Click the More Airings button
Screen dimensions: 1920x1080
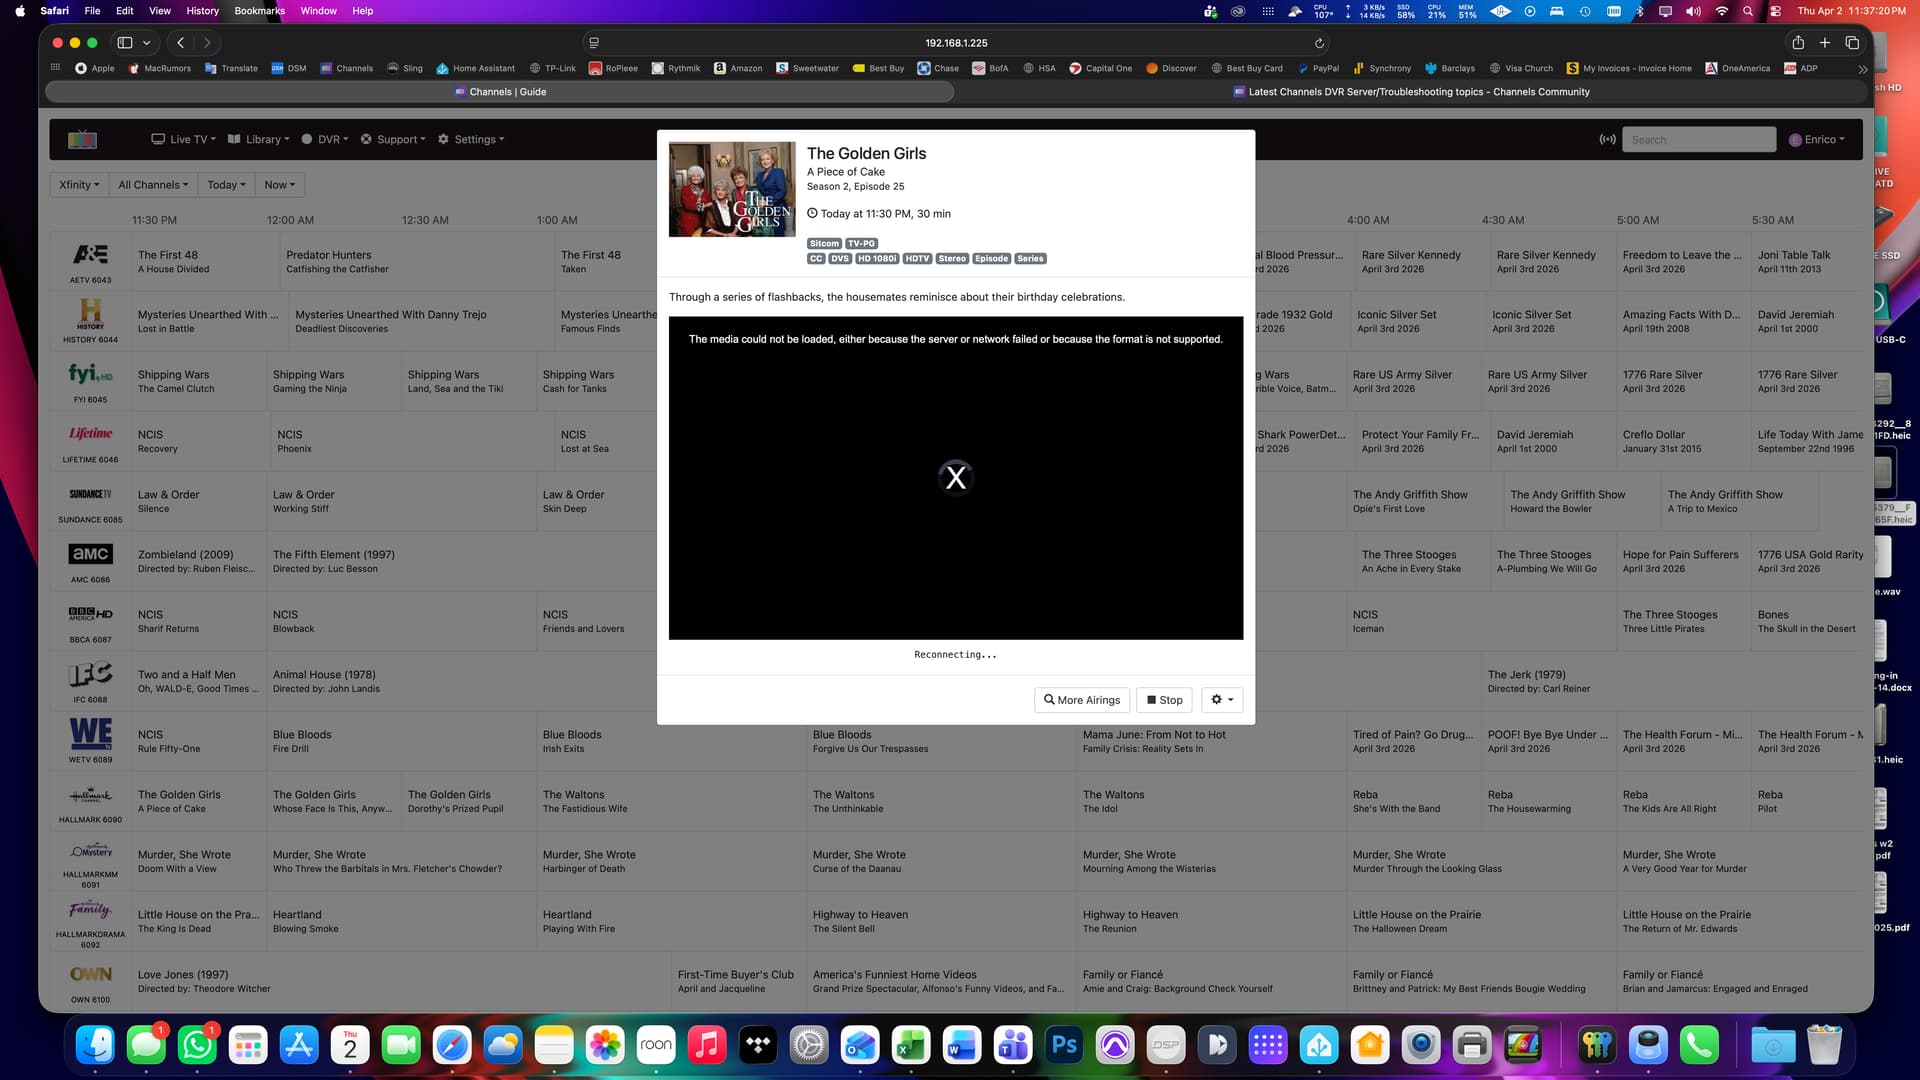point(1081,700)
